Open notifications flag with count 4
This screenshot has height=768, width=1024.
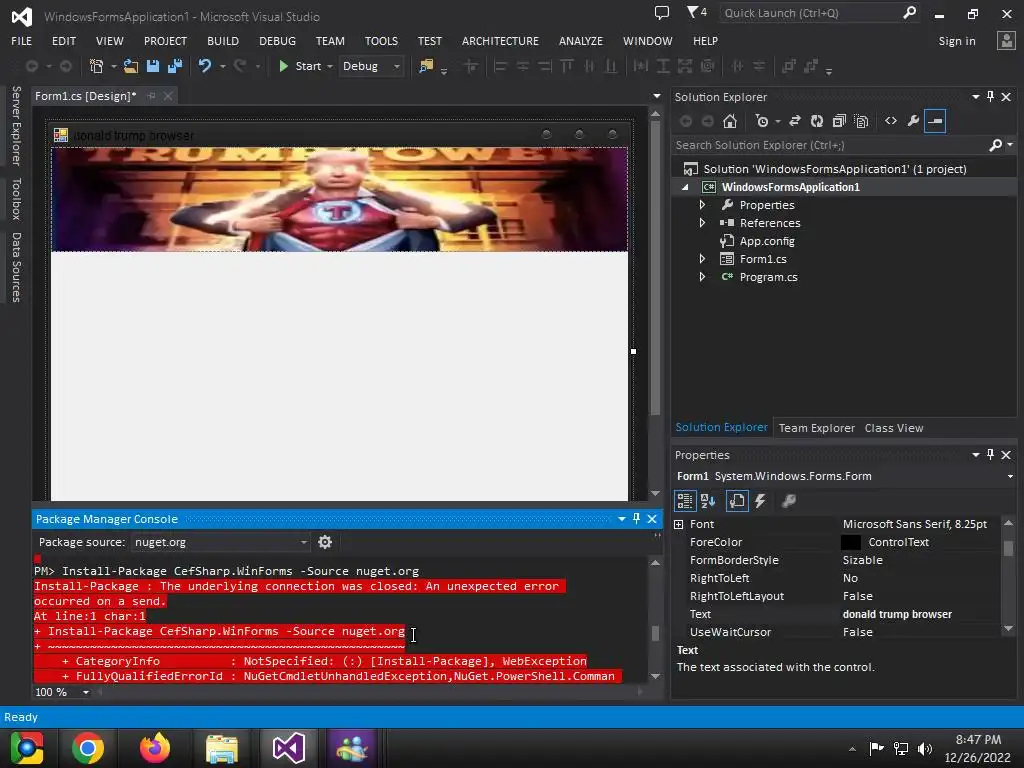pyautogui.click(x=696, y=12)
